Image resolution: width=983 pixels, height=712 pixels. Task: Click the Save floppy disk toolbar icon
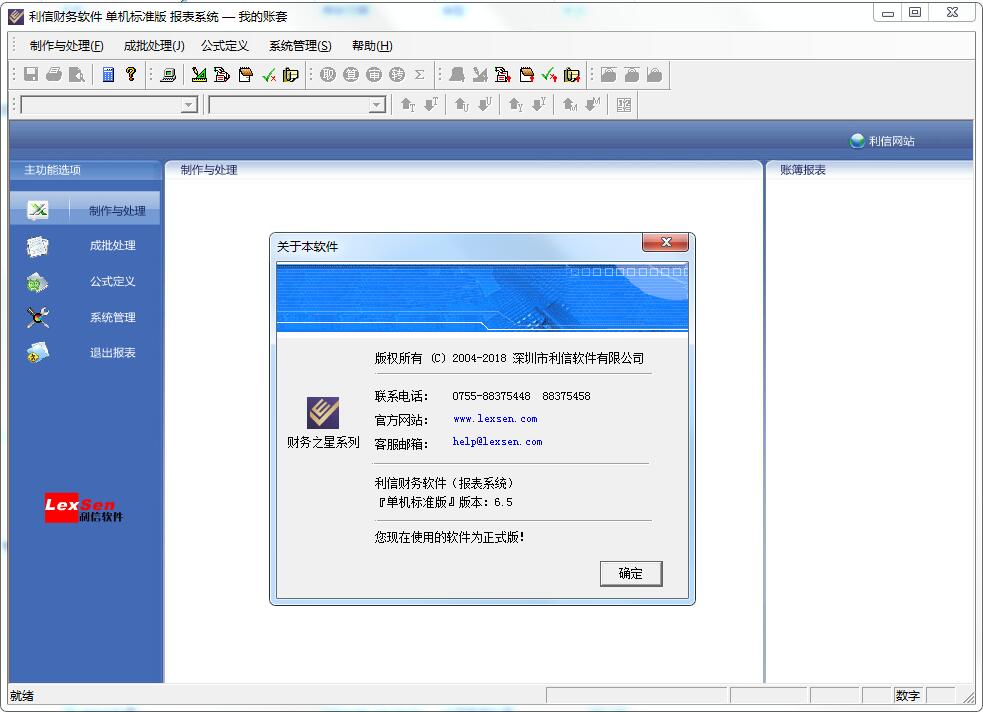click(31, 75)
